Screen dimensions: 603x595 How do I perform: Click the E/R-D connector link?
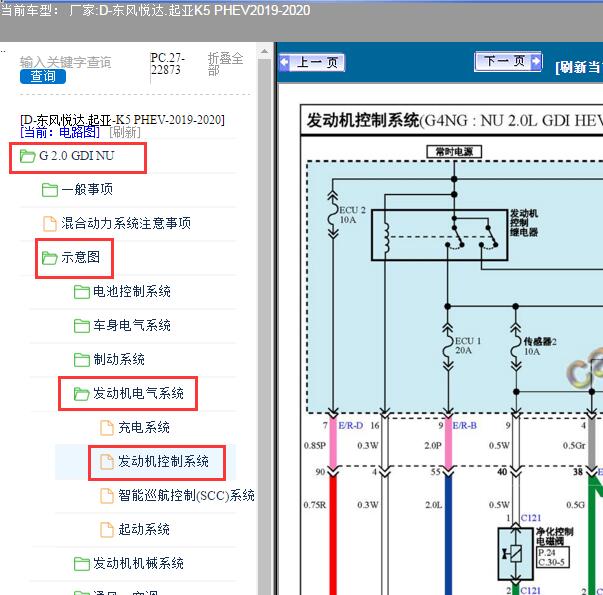click(x=350, y=425)
